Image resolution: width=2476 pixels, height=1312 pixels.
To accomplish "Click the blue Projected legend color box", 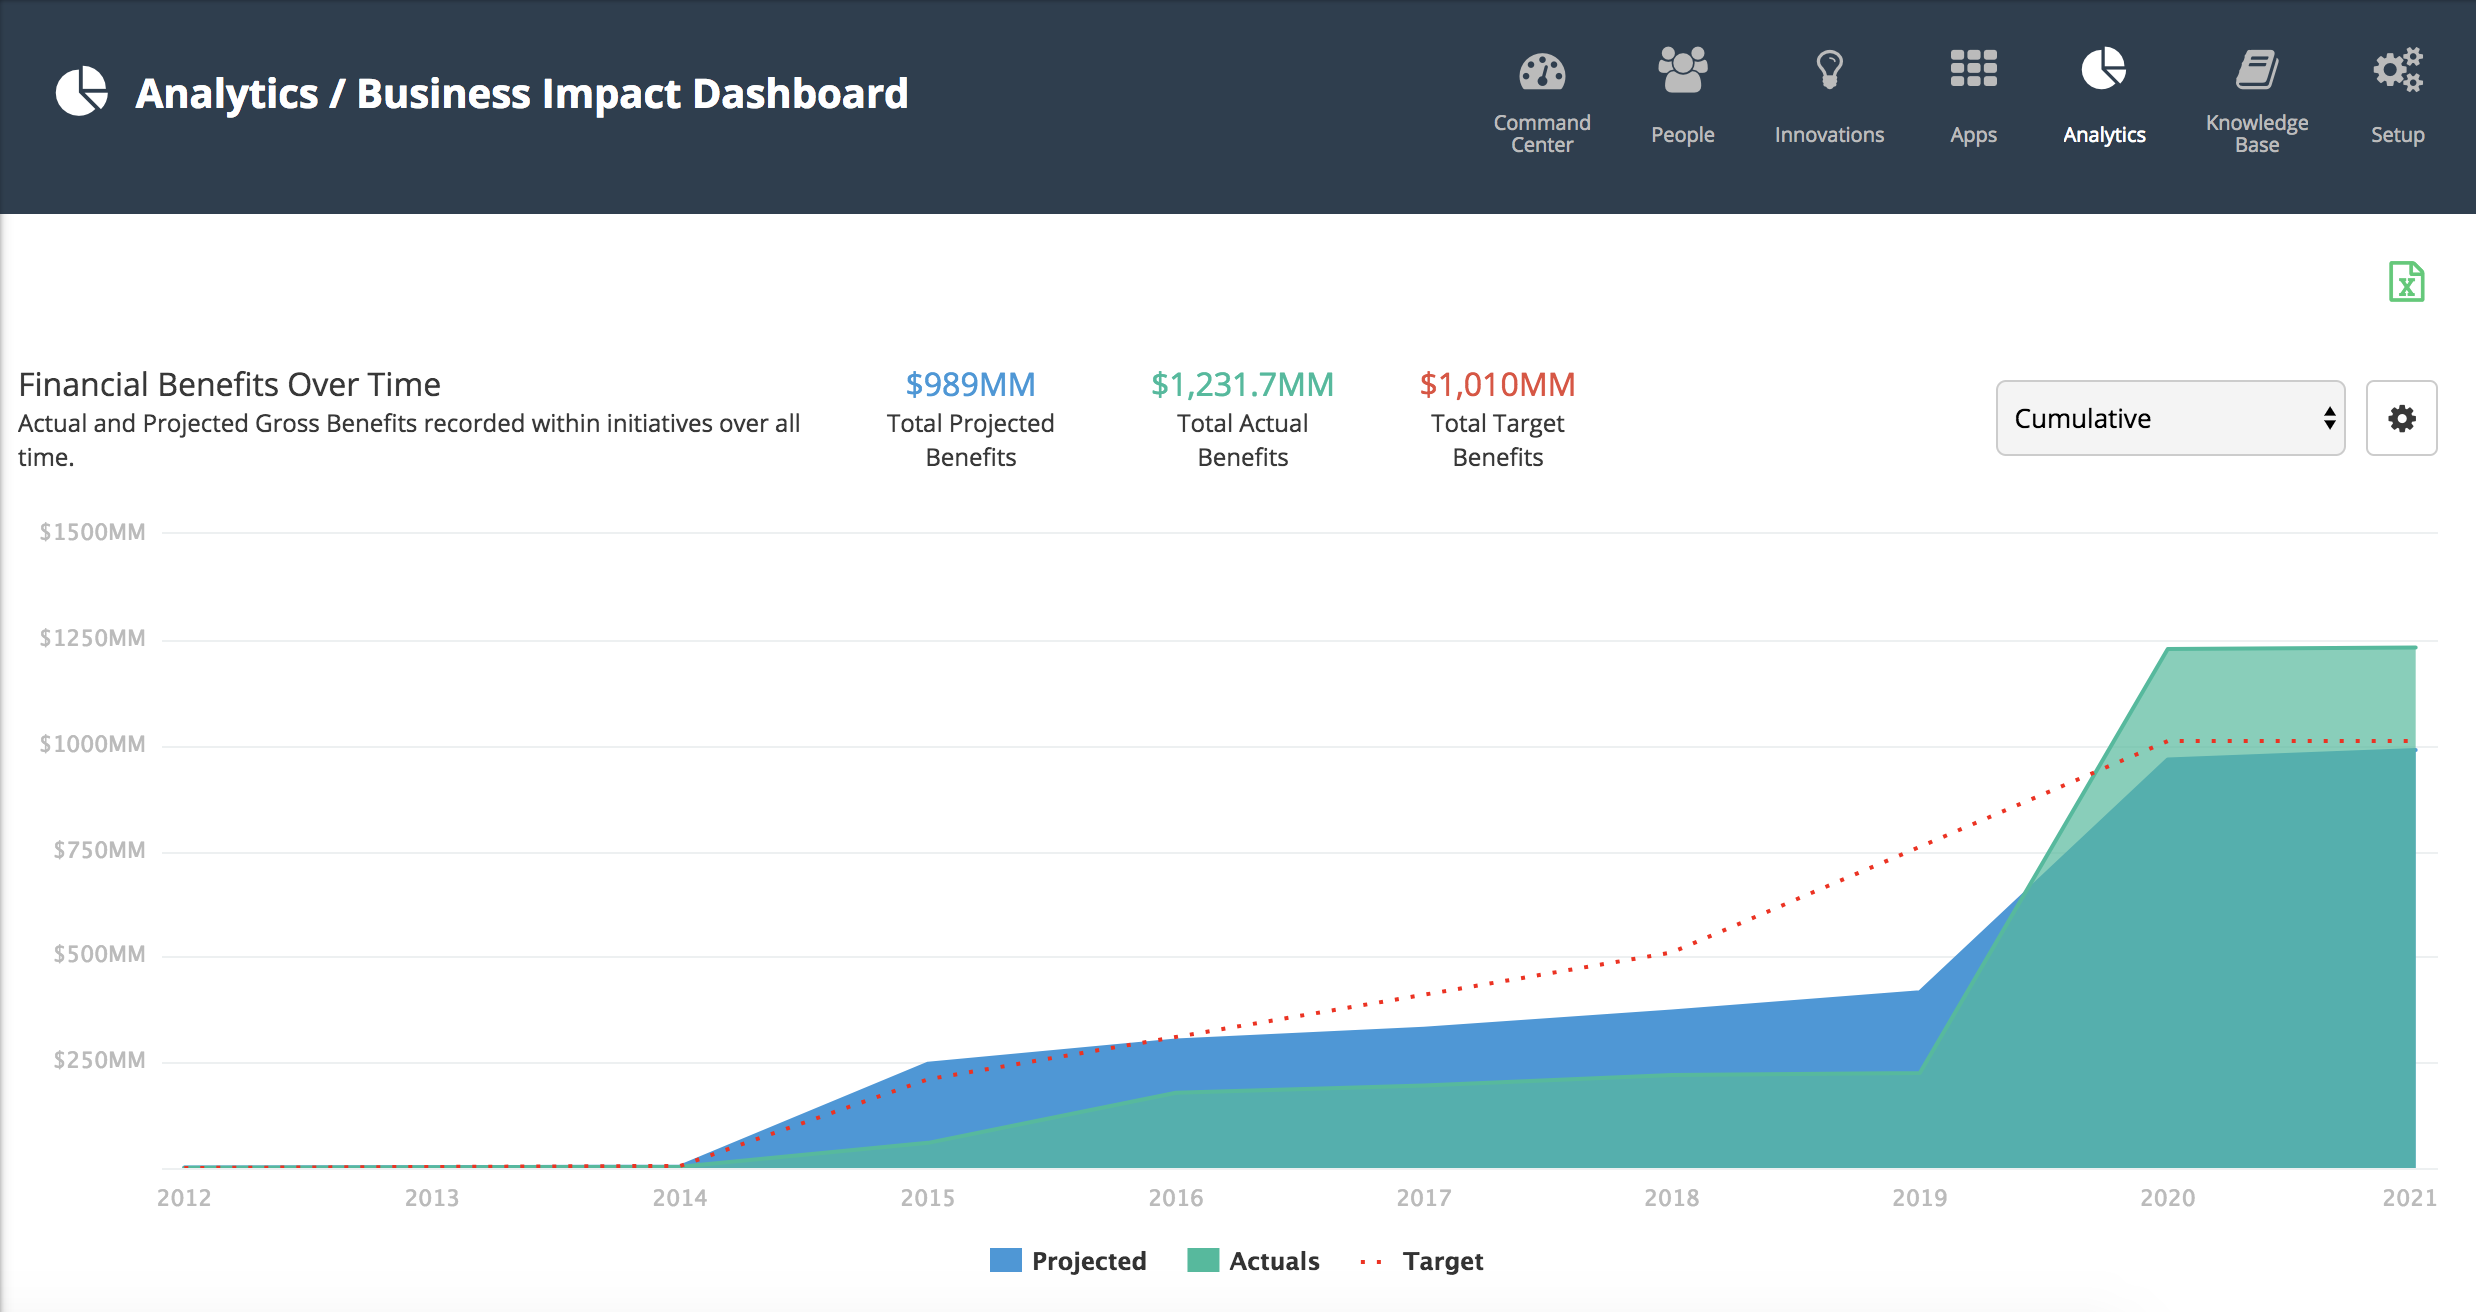I will (1005, 1260).
